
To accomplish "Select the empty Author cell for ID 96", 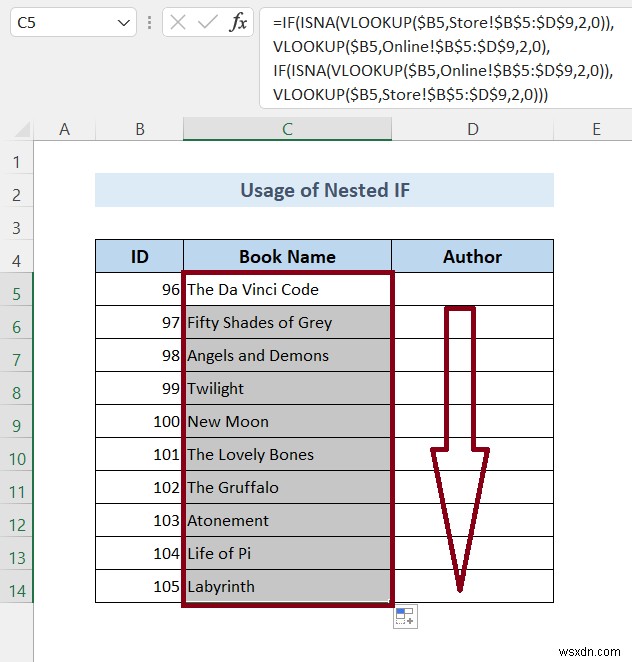I will [x=472, y=289].
